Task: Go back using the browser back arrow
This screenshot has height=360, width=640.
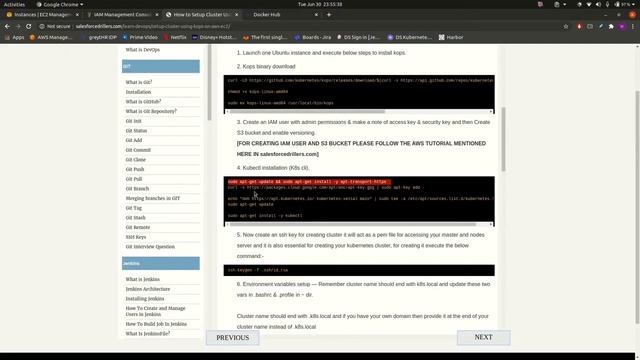Action: (x=7, y=26)
